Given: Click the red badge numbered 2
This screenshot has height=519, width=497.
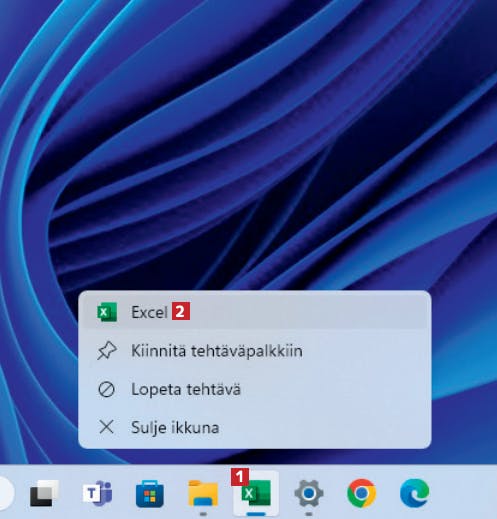Looking at the screenshot, I should (181, 311).
